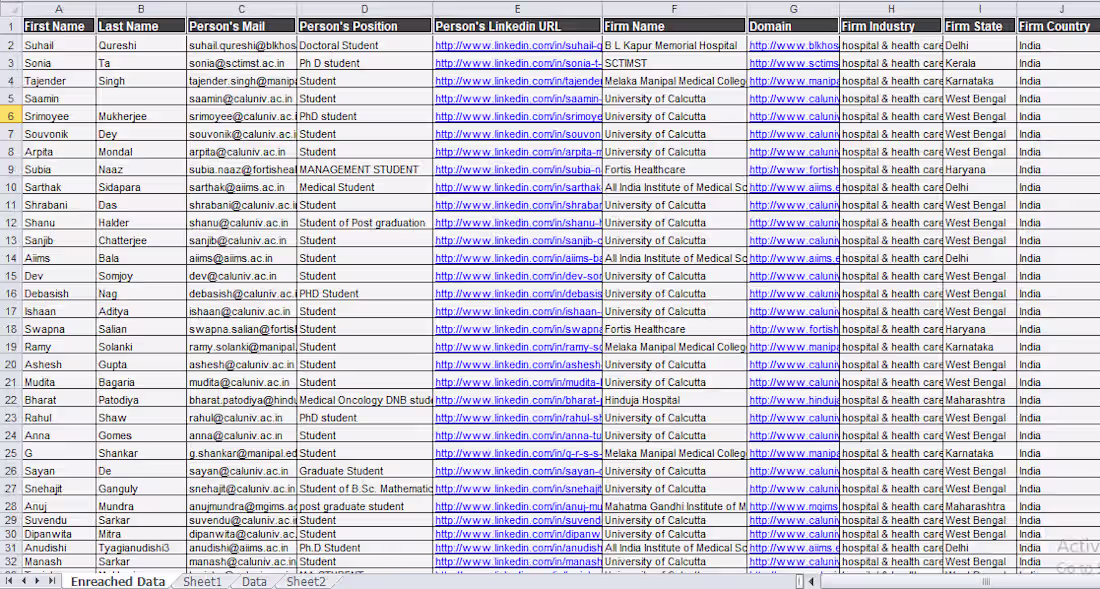This screenshot has height=589, width=1100.
Task: Click the "Person's Position" header cell
Action: (365, 26)
